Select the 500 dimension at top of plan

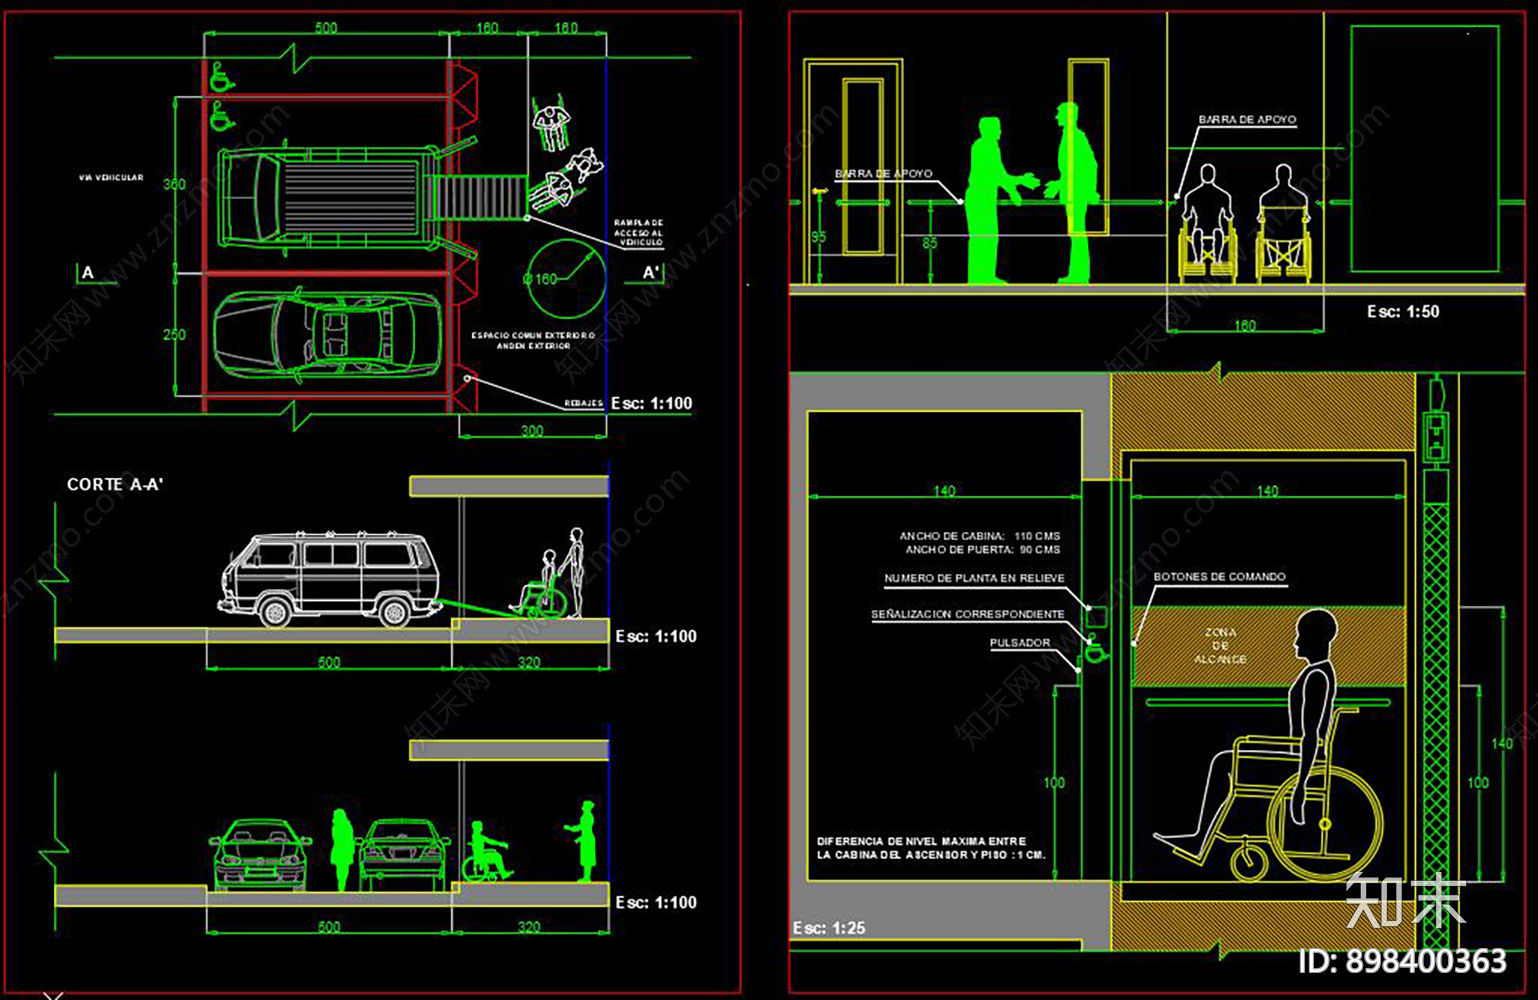326,28
